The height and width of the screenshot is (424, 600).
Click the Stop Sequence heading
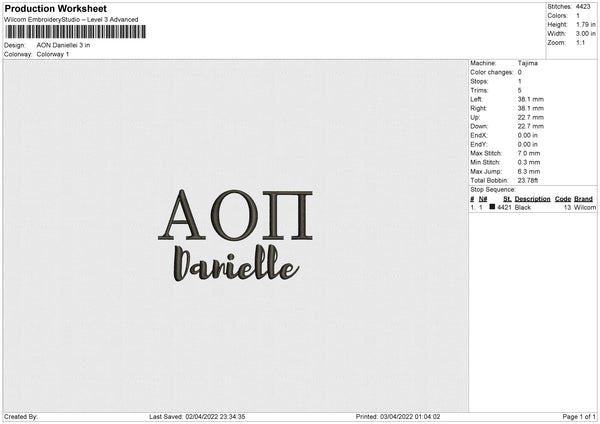[493, 190]
